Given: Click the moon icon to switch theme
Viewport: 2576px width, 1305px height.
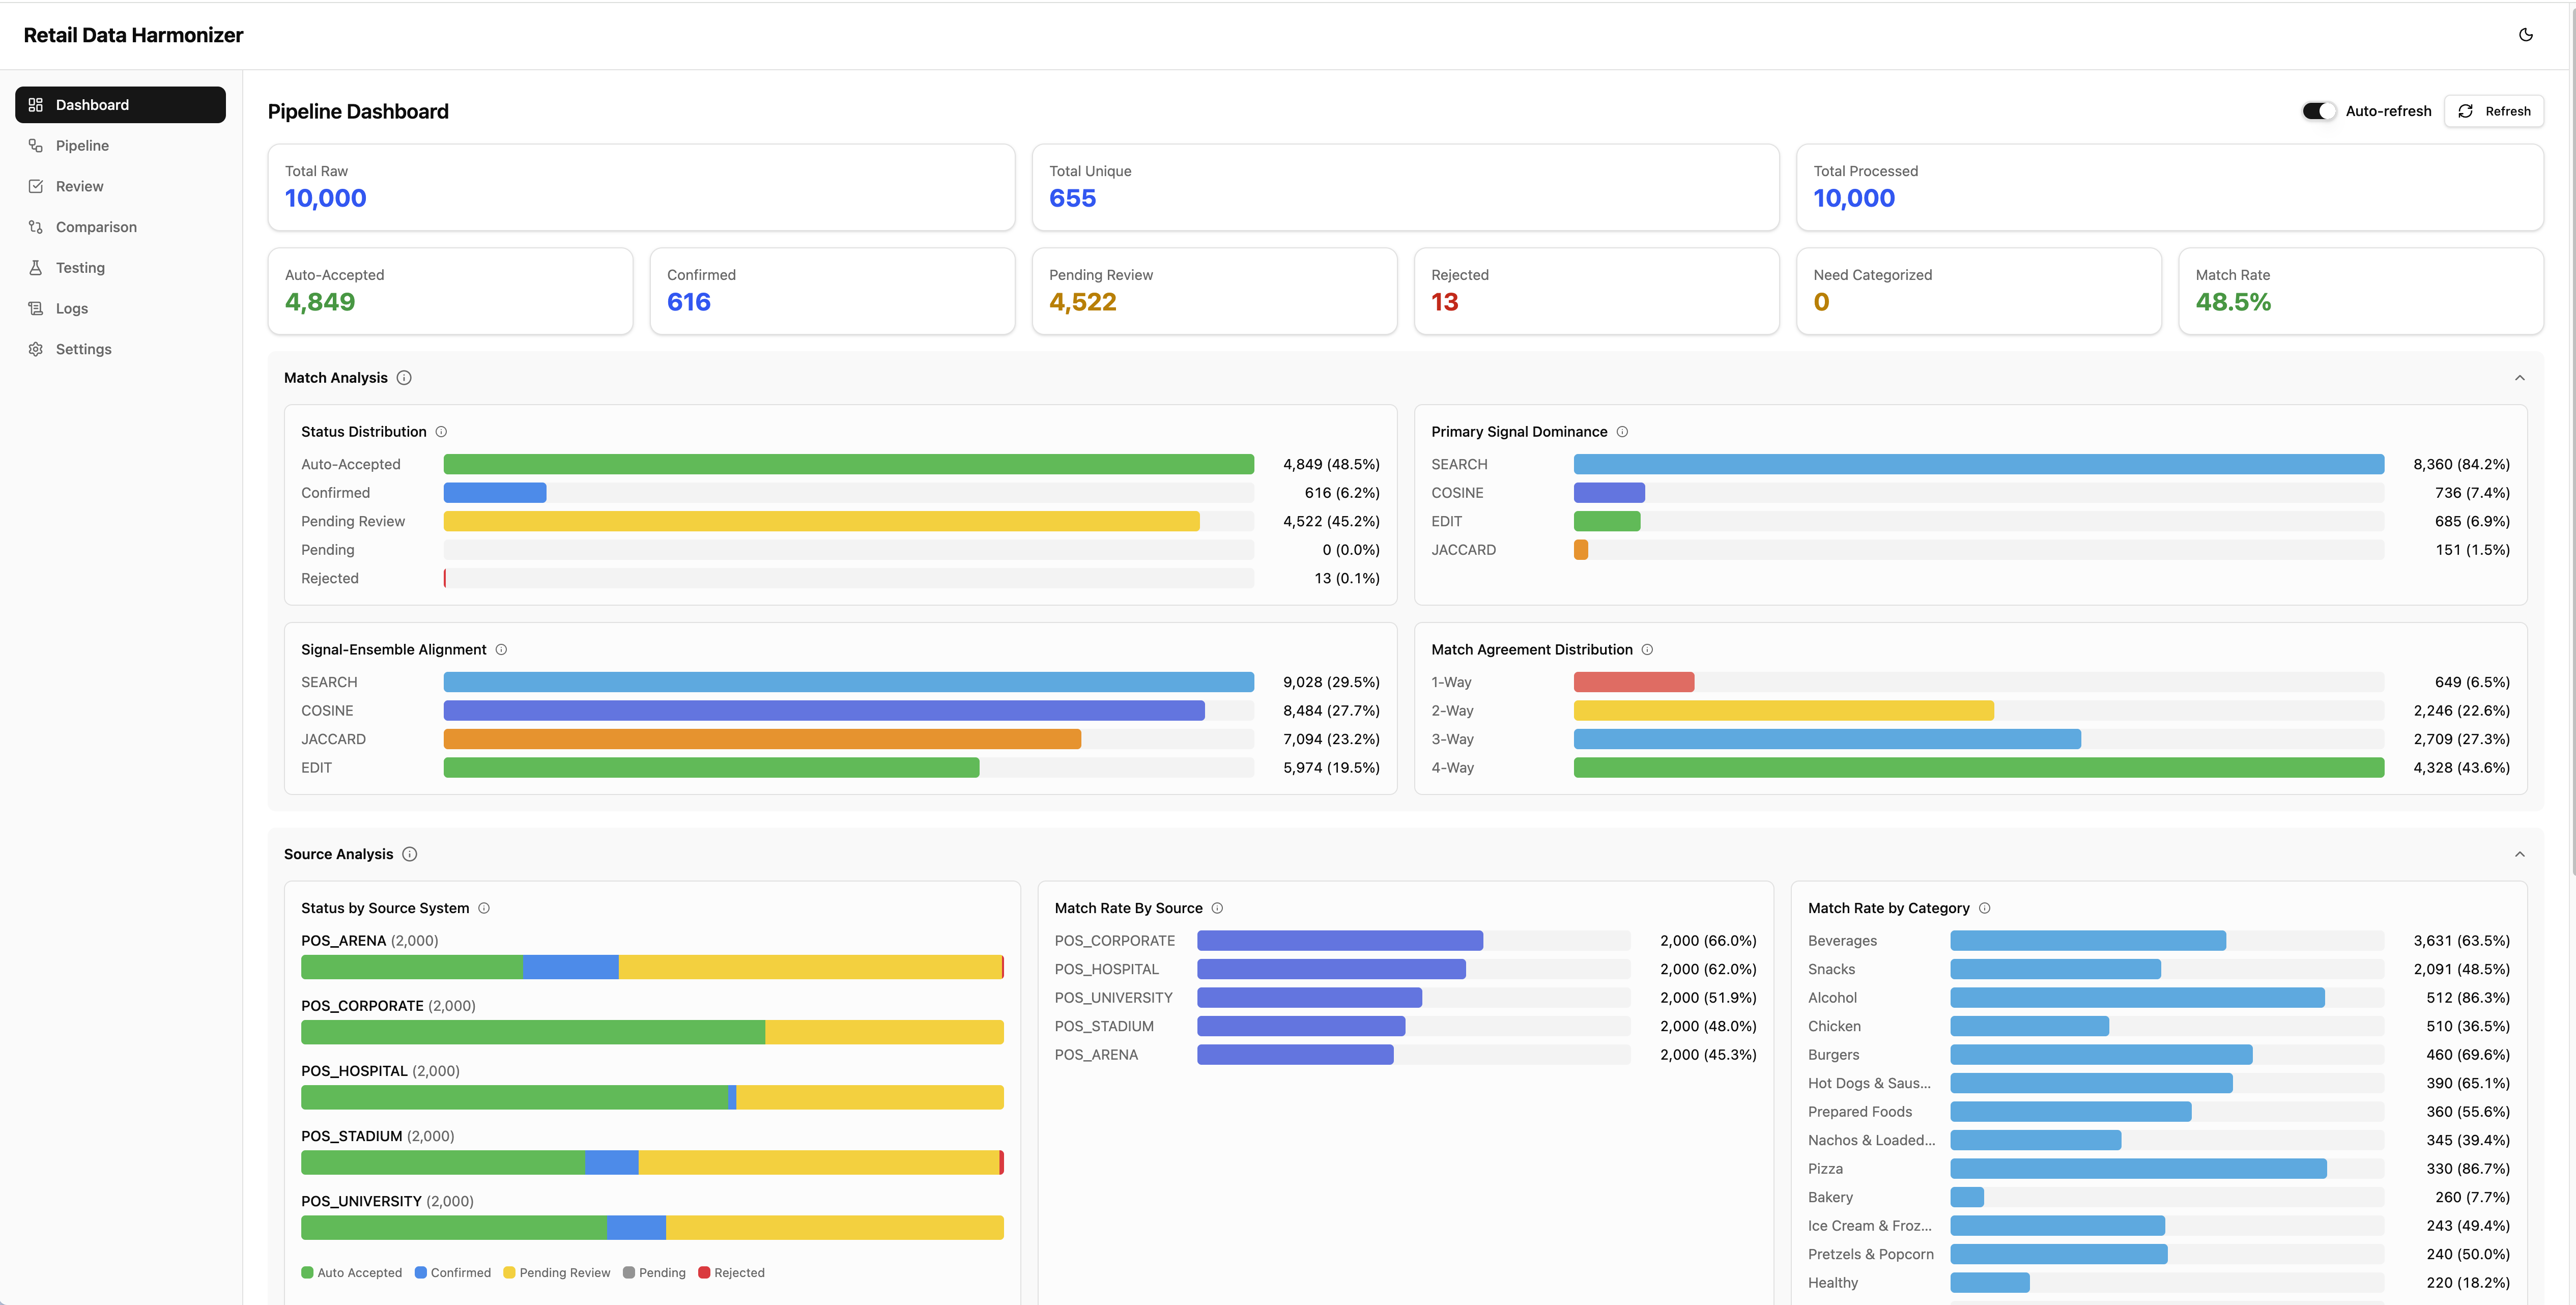Looking at the screenshot, I should [x=2527, y=35].
